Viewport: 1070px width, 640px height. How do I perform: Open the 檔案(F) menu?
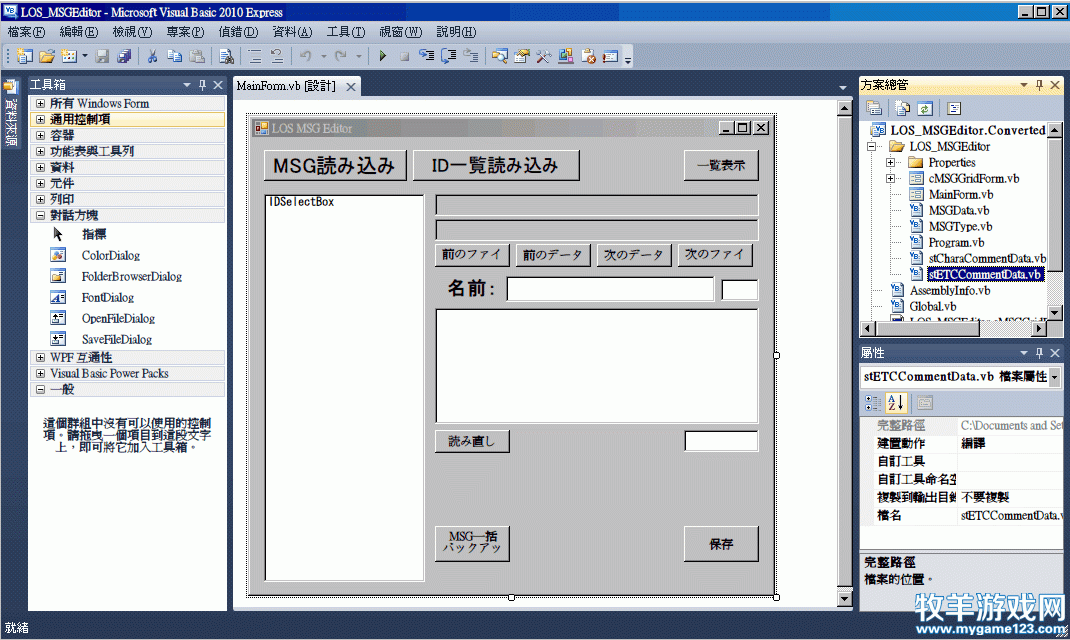tap(26, 32)
